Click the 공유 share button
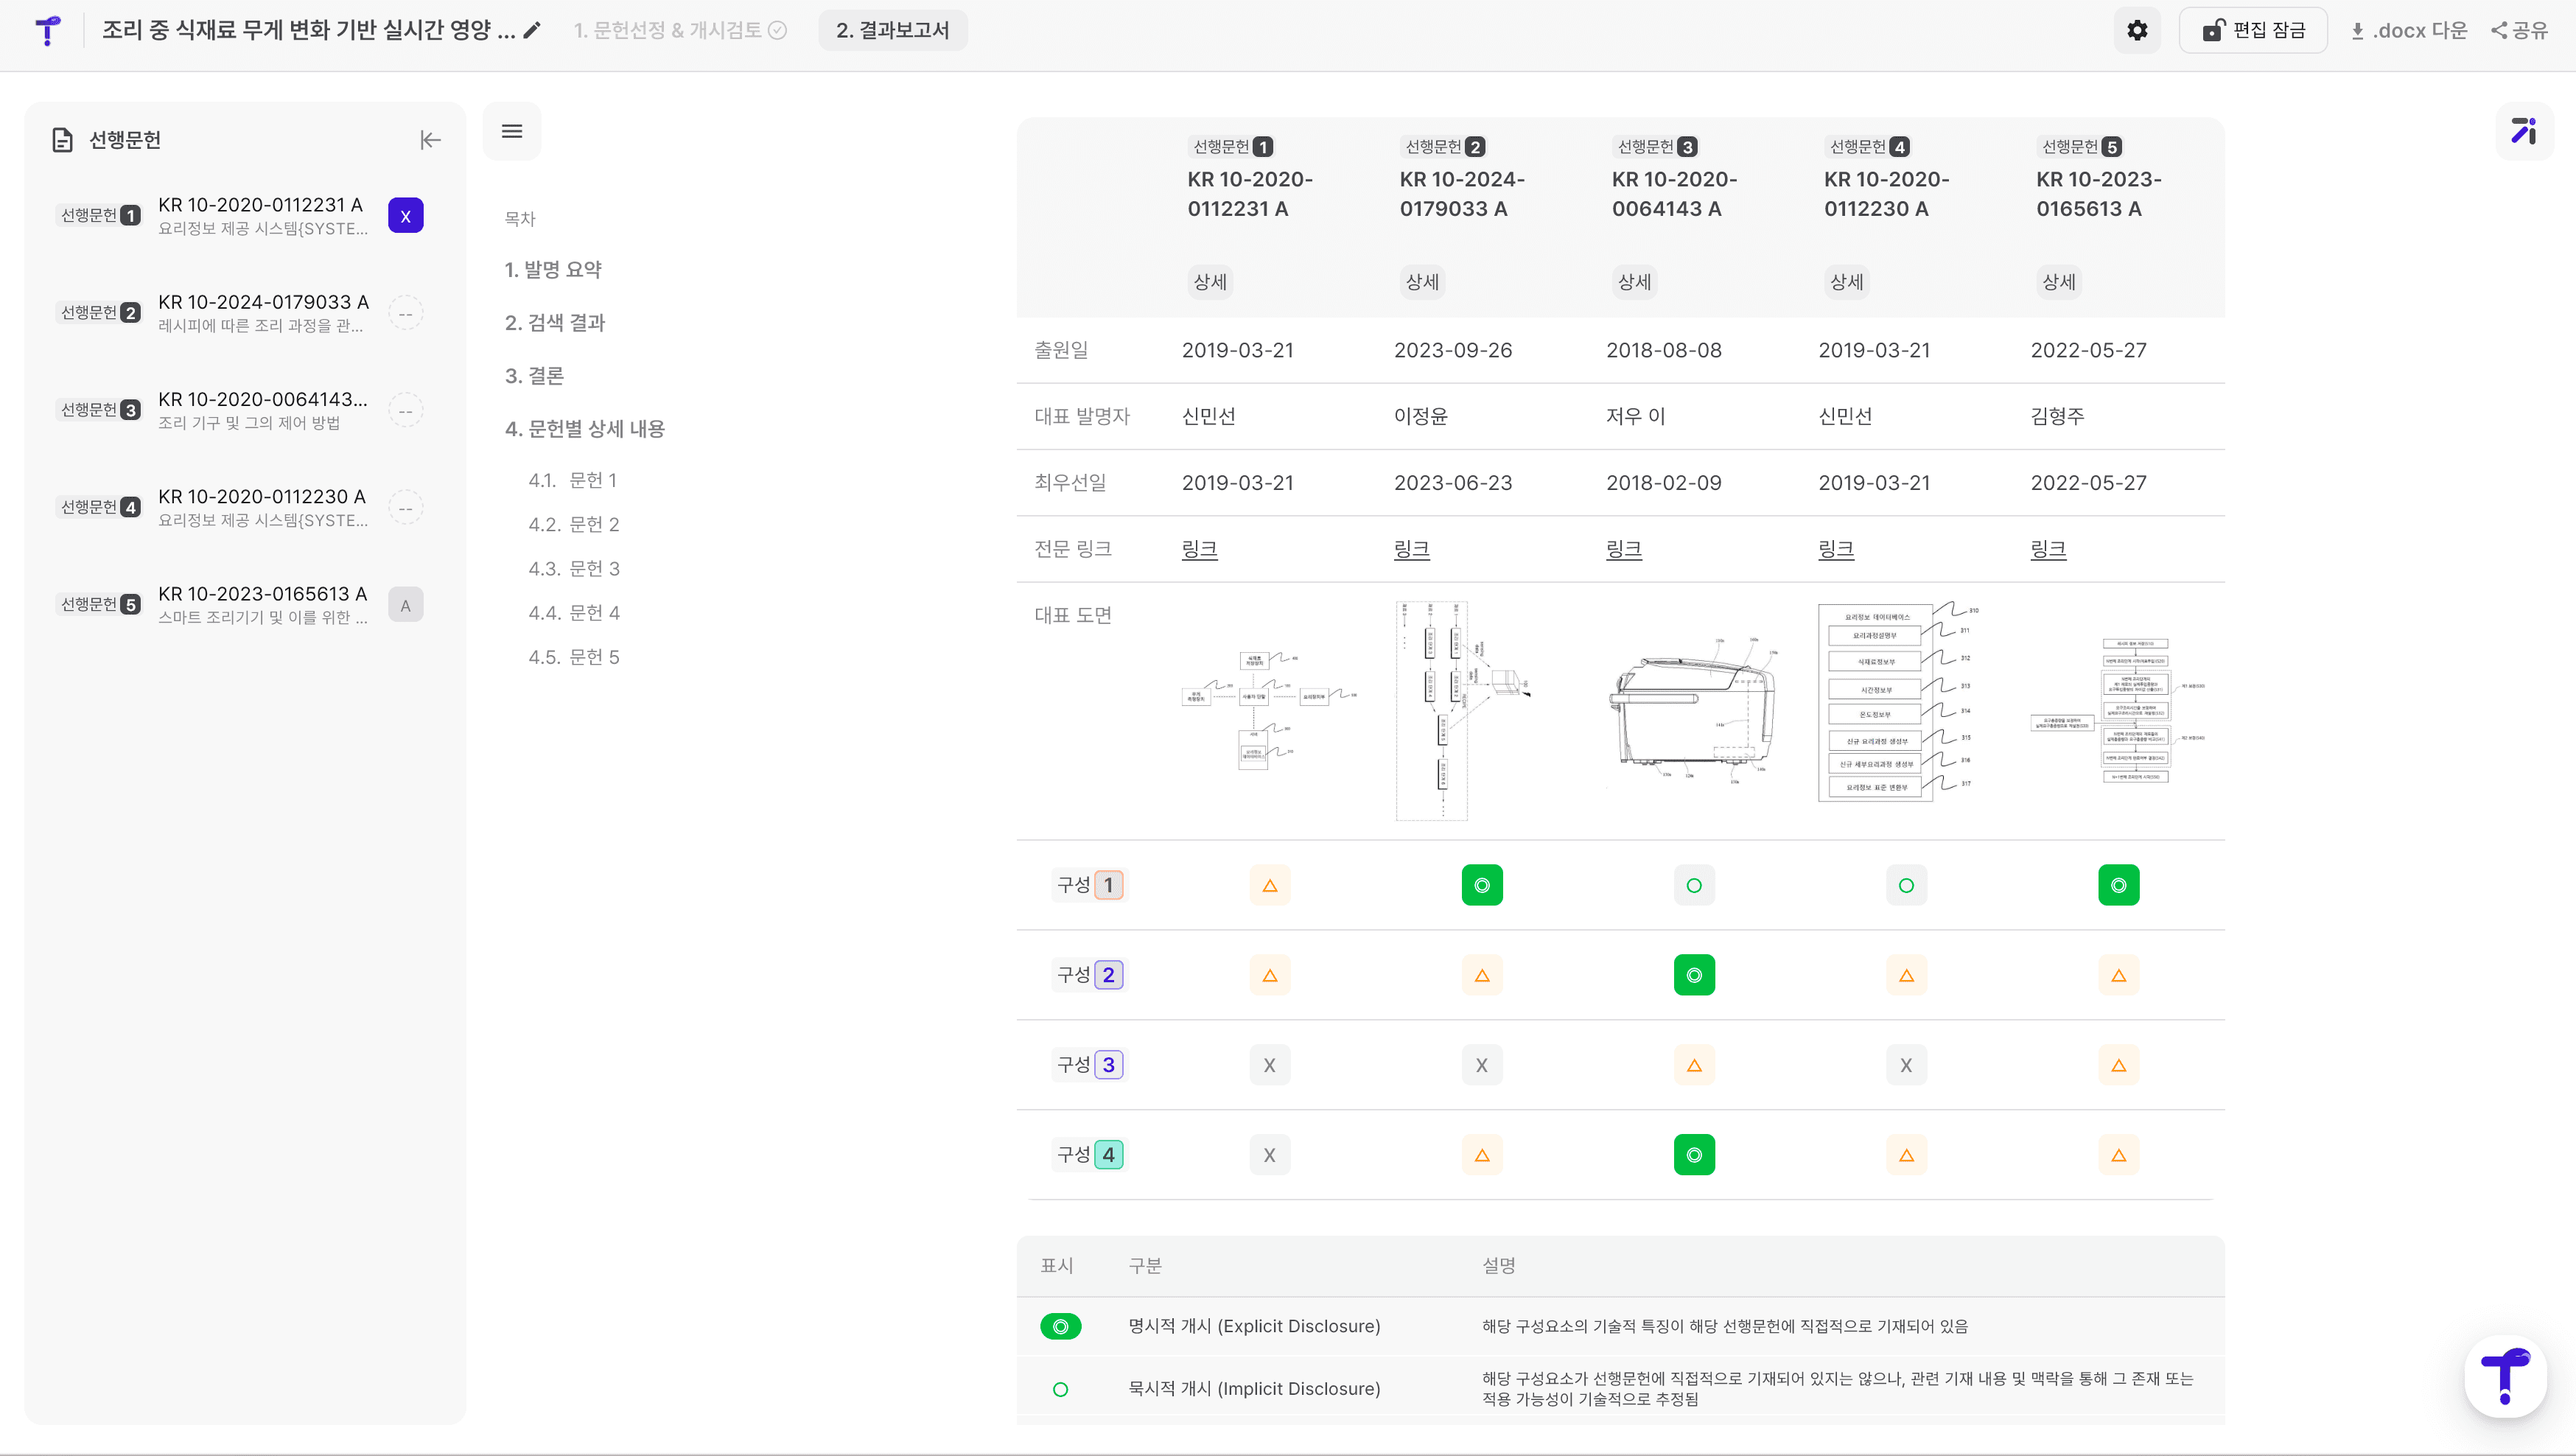 2520,30
